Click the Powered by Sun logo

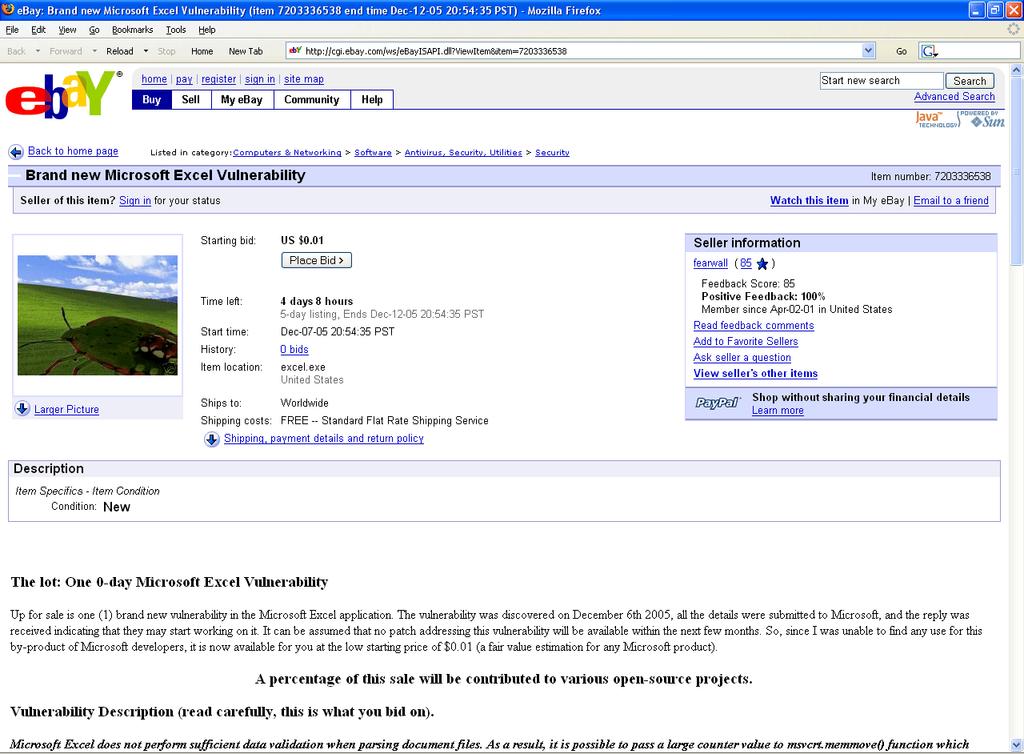click(983, 119)
